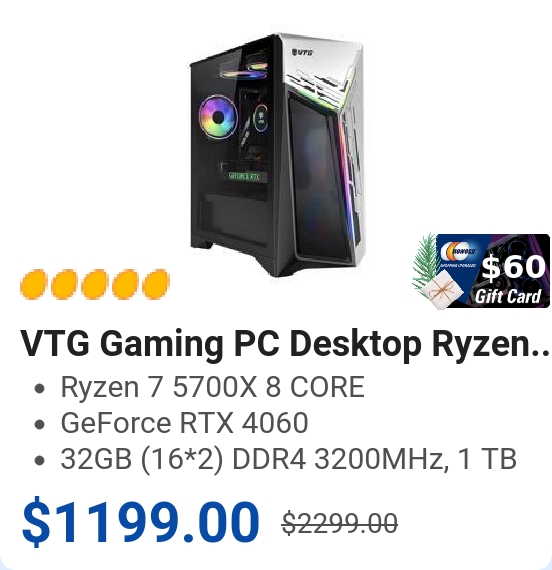Click the GeForce RTX label on graphics card
Viewport: 552px width, 570px height.
coord(244,177)
